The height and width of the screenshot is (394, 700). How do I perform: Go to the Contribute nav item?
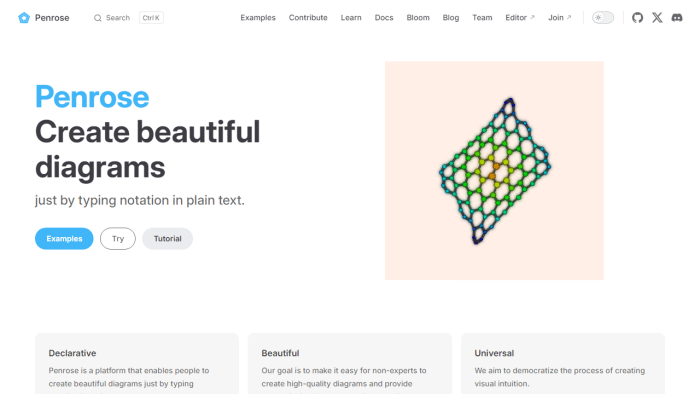[x=308, y=17]
